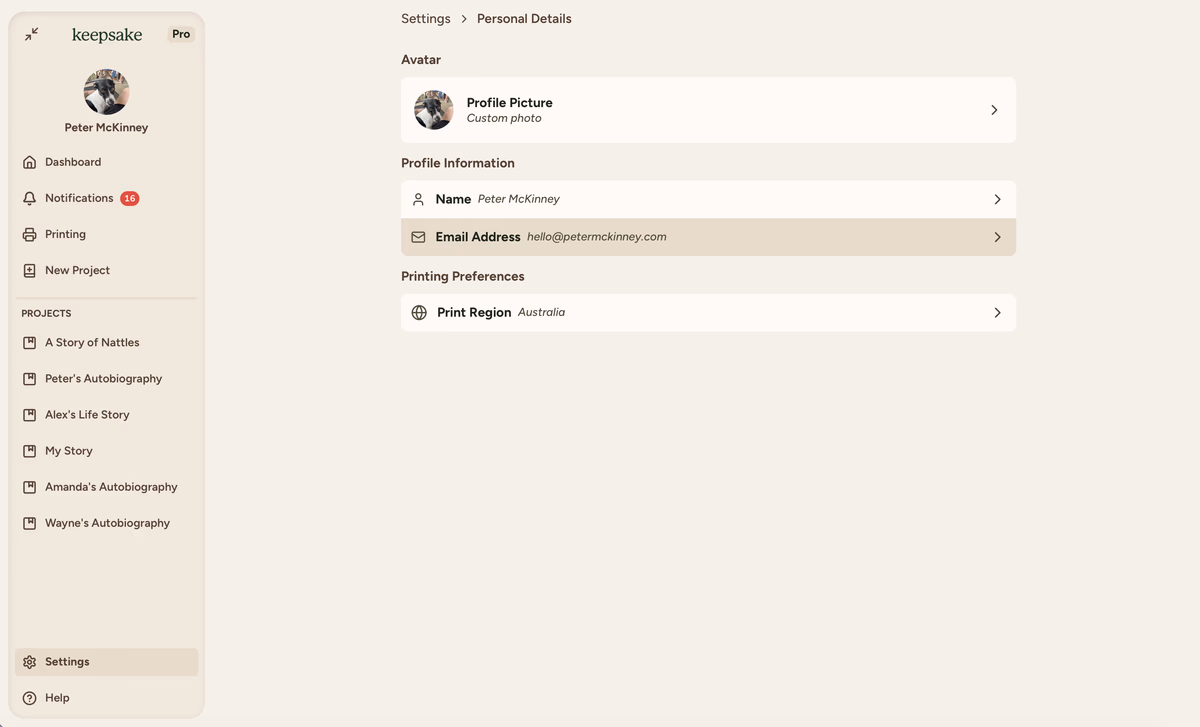Open the Print Region row chevron

point(997,313)
